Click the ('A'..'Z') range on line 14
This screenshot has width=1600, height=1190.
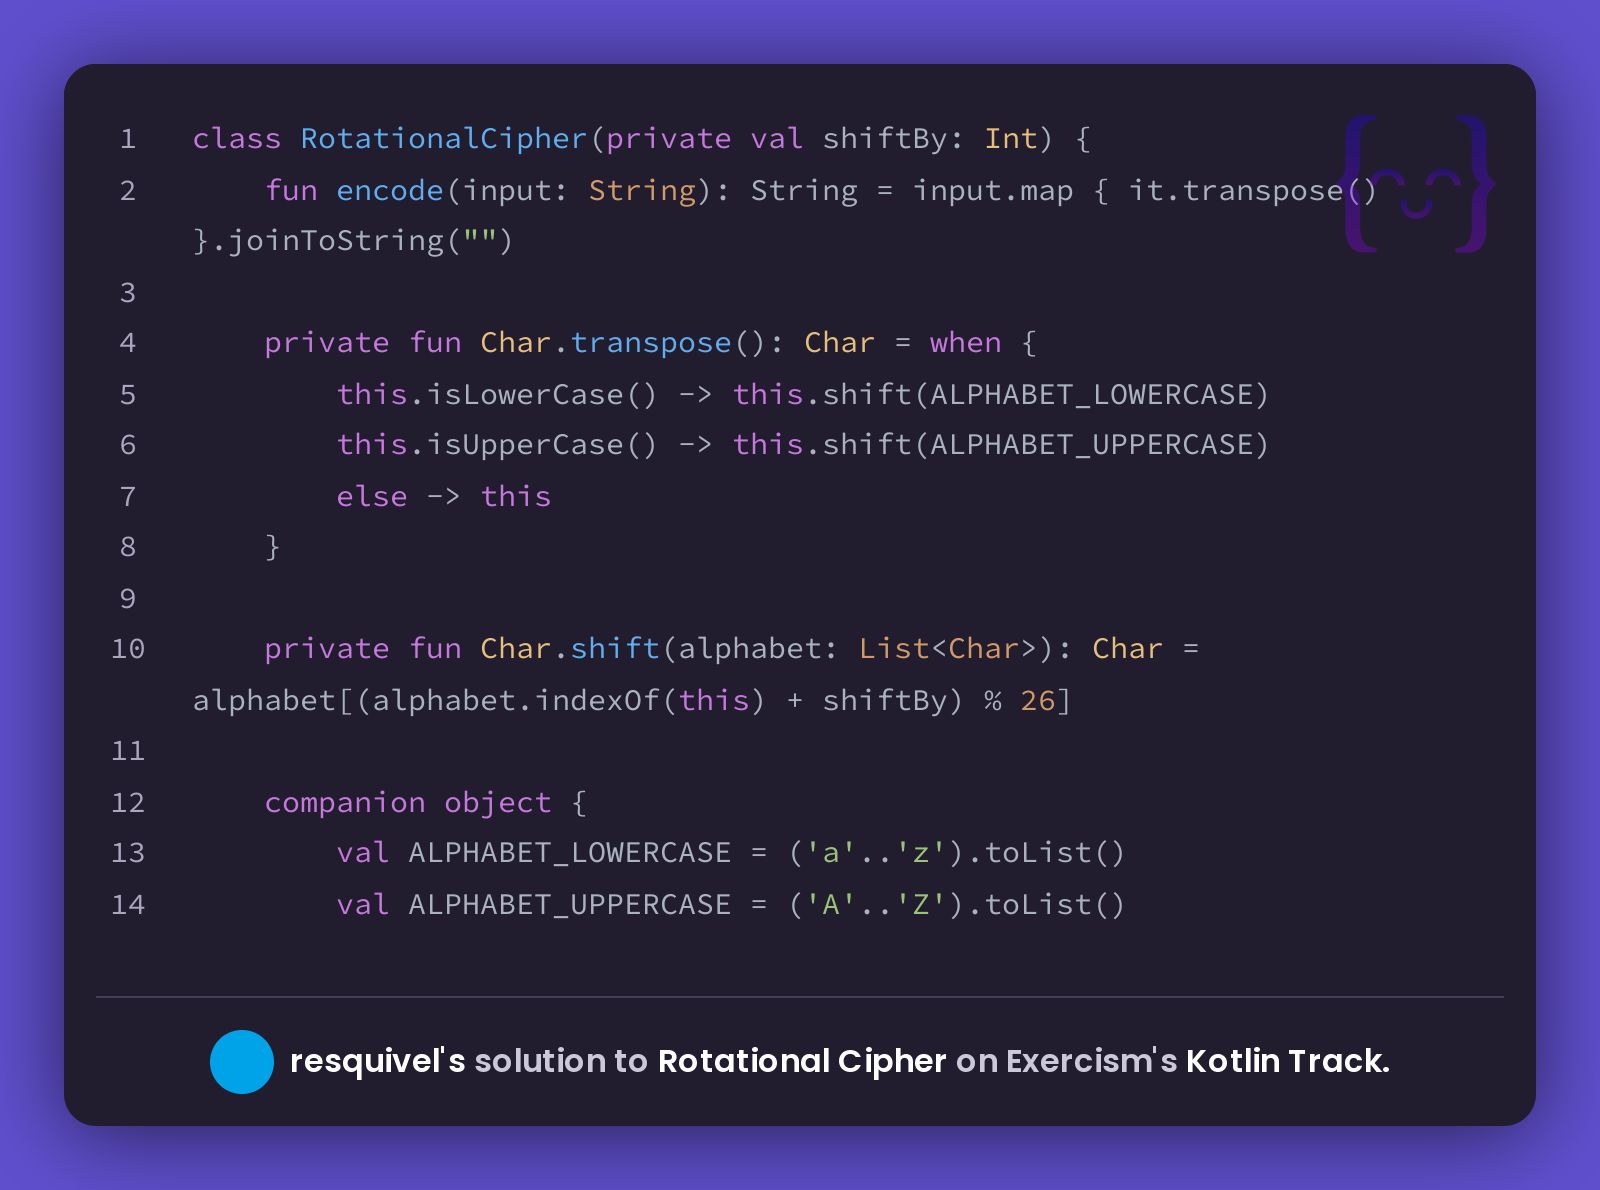(x=876, y=905)
